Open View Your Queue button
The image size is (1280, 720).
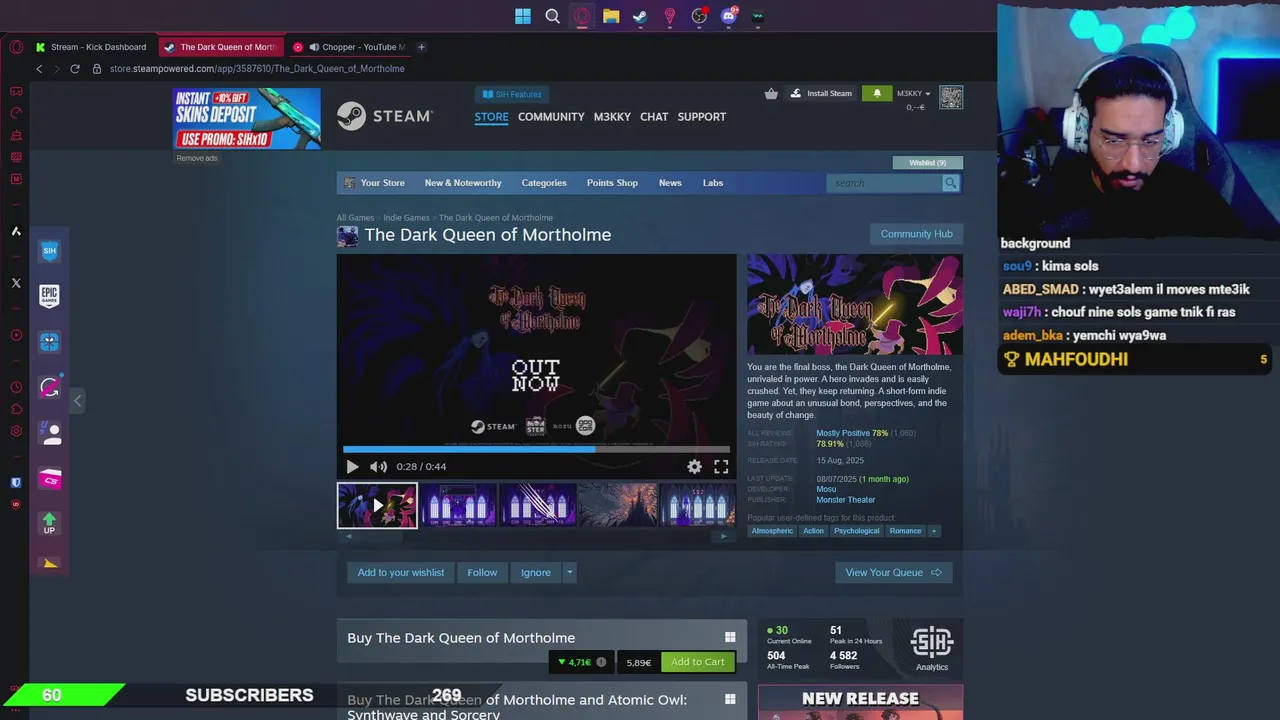pos(894,573)
